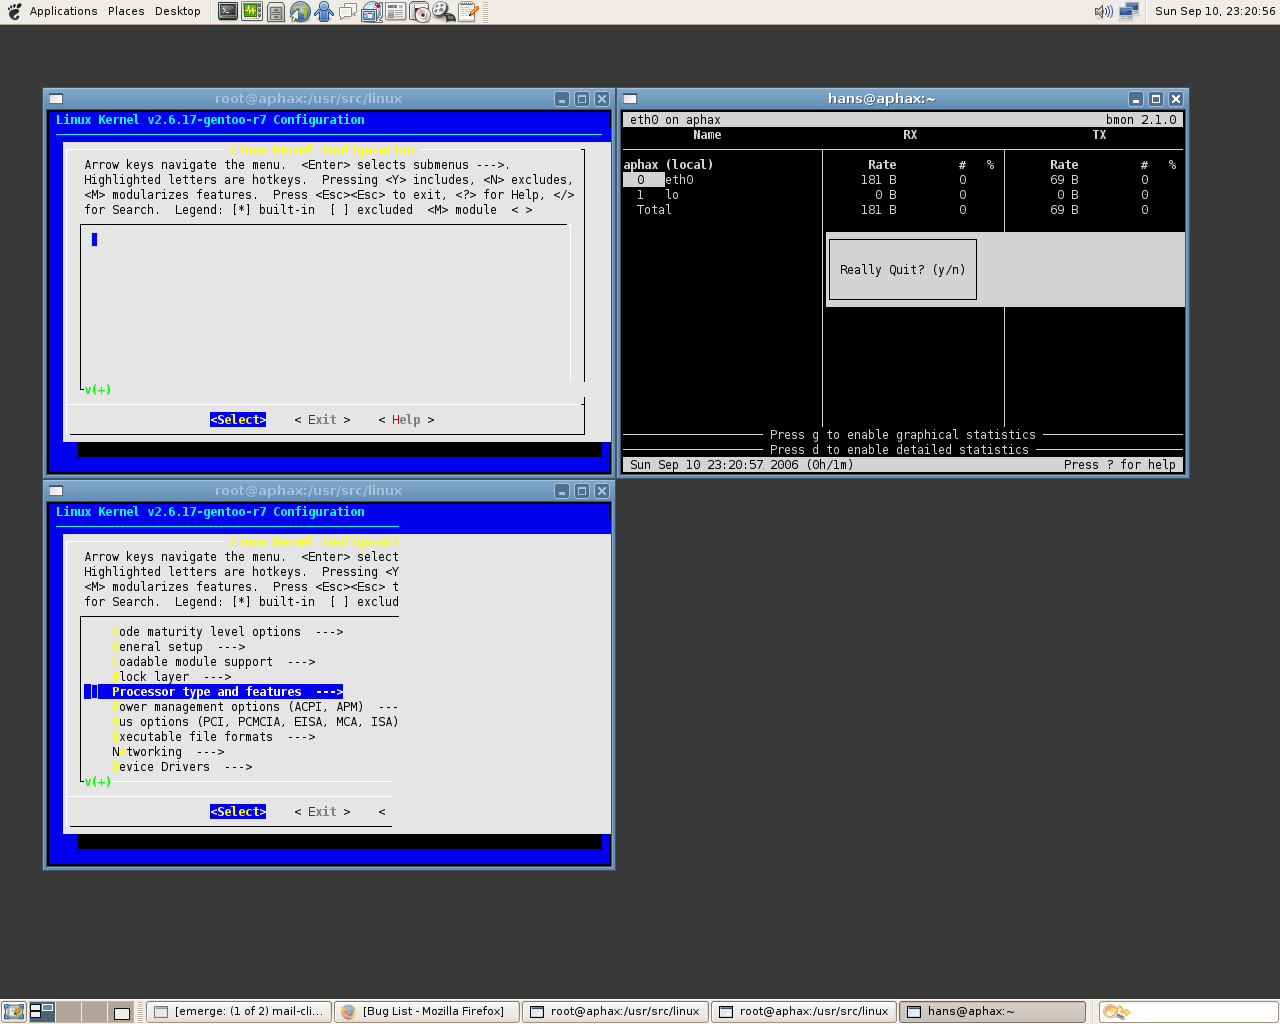Select hans@aphax:~ taskbar button
This screenshot has height=1024, width=1280.
pyautogui.click(x=992, y=1012)
